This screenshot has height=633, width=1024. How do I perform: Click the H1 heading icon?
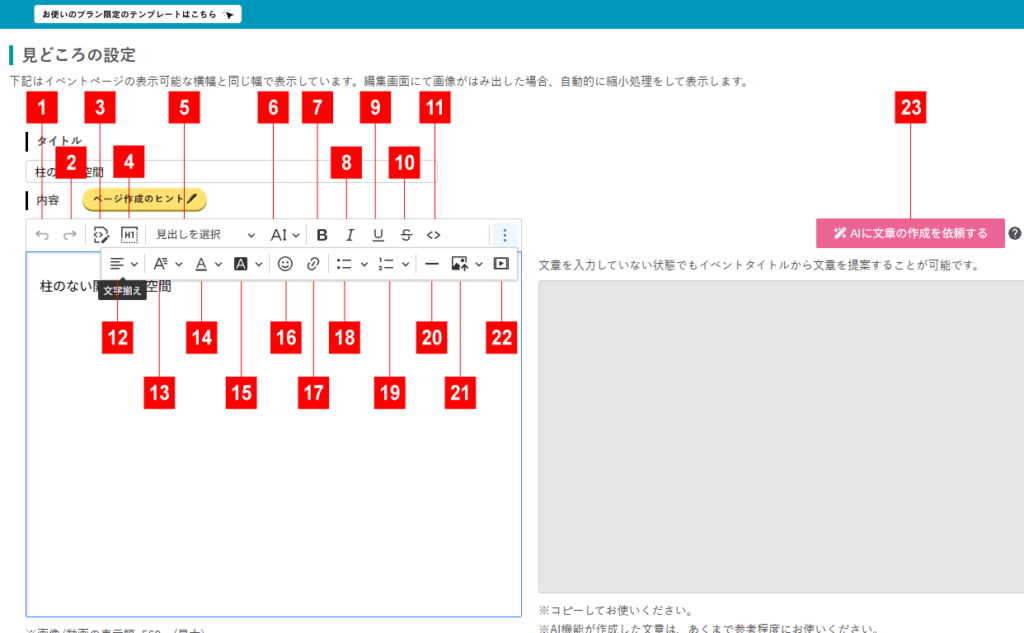click(x=128, y=235)
